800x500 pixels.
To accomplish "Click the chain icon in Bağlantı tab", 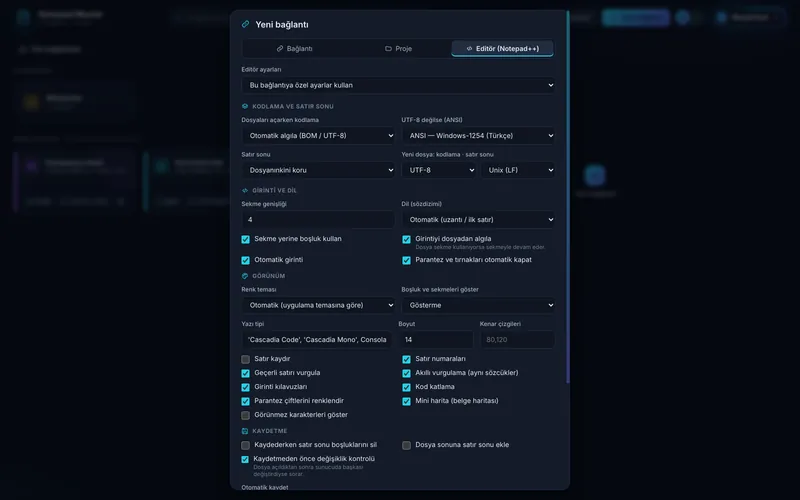I will (x=280, y=48).
